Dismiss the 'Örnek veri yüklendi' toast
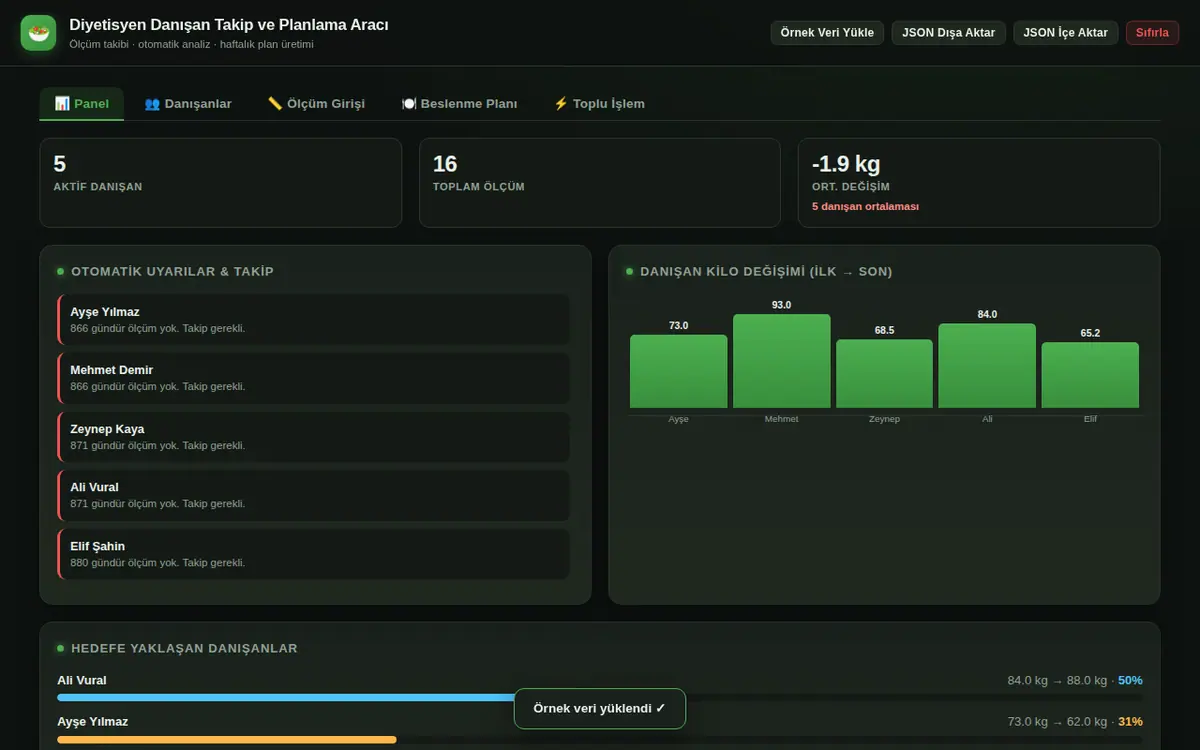Viewport: 1200px width, 750px height. click(600, 708)
